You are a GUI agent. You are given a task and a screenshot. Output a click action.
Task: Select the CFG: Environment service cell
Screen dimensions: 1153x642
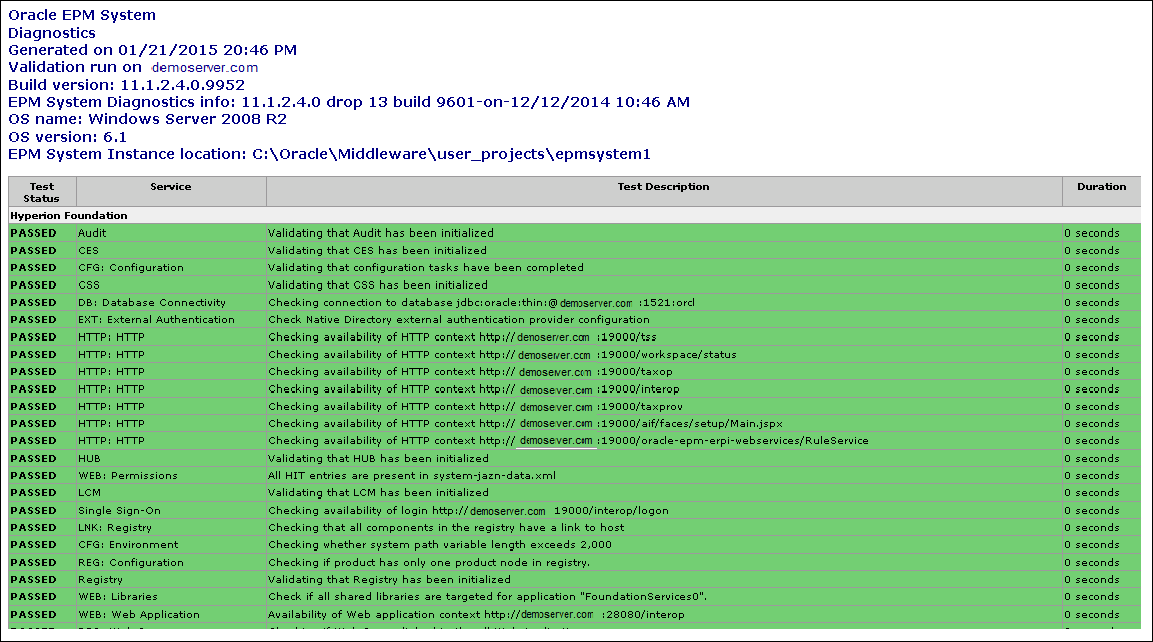click(x=171, y=545)
